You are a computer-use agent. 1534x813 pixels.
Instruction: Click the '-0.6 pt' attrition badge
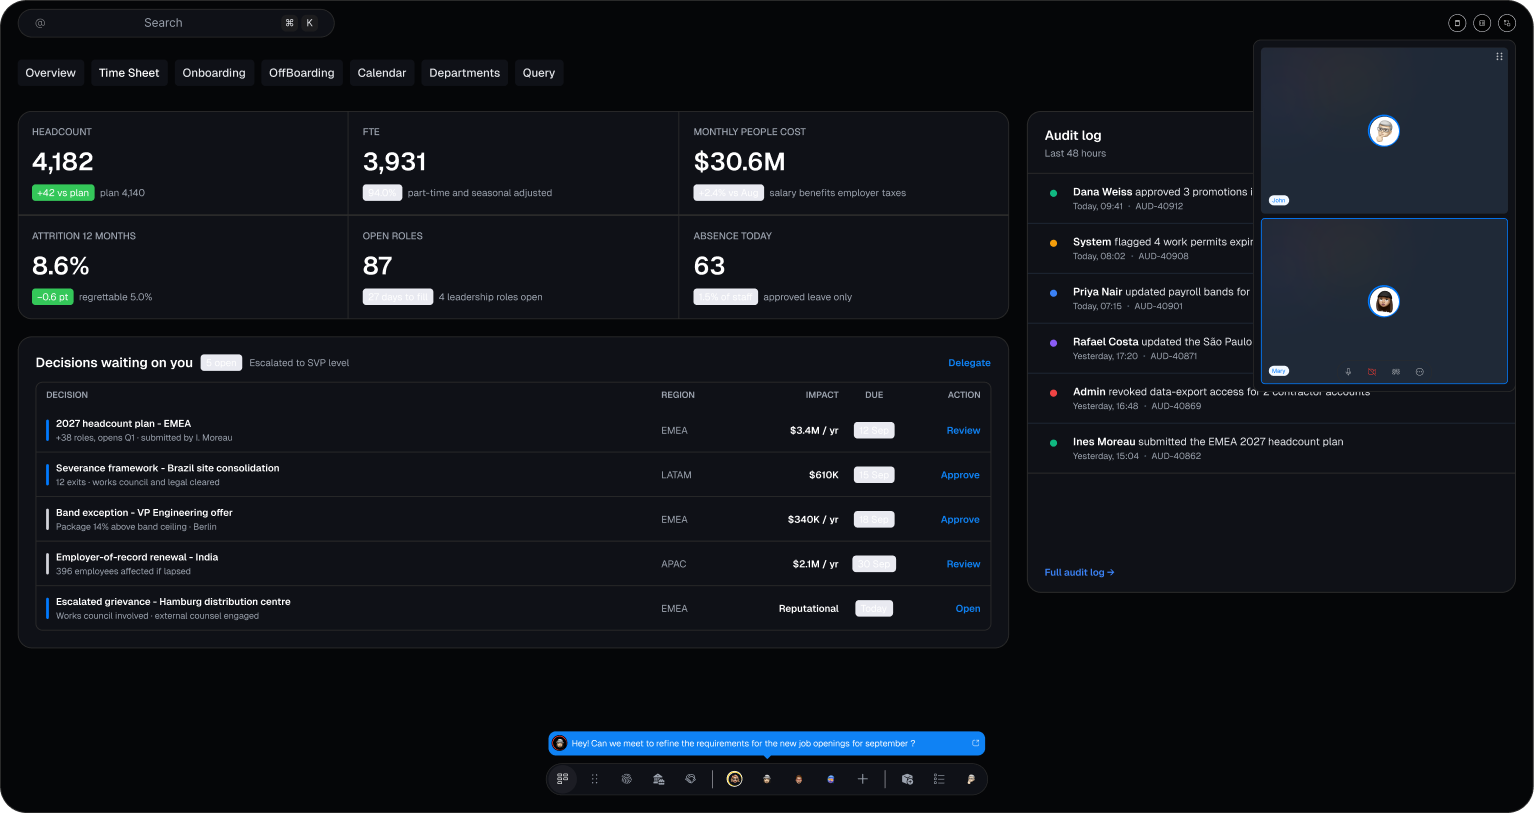click(x=53, y=297)
